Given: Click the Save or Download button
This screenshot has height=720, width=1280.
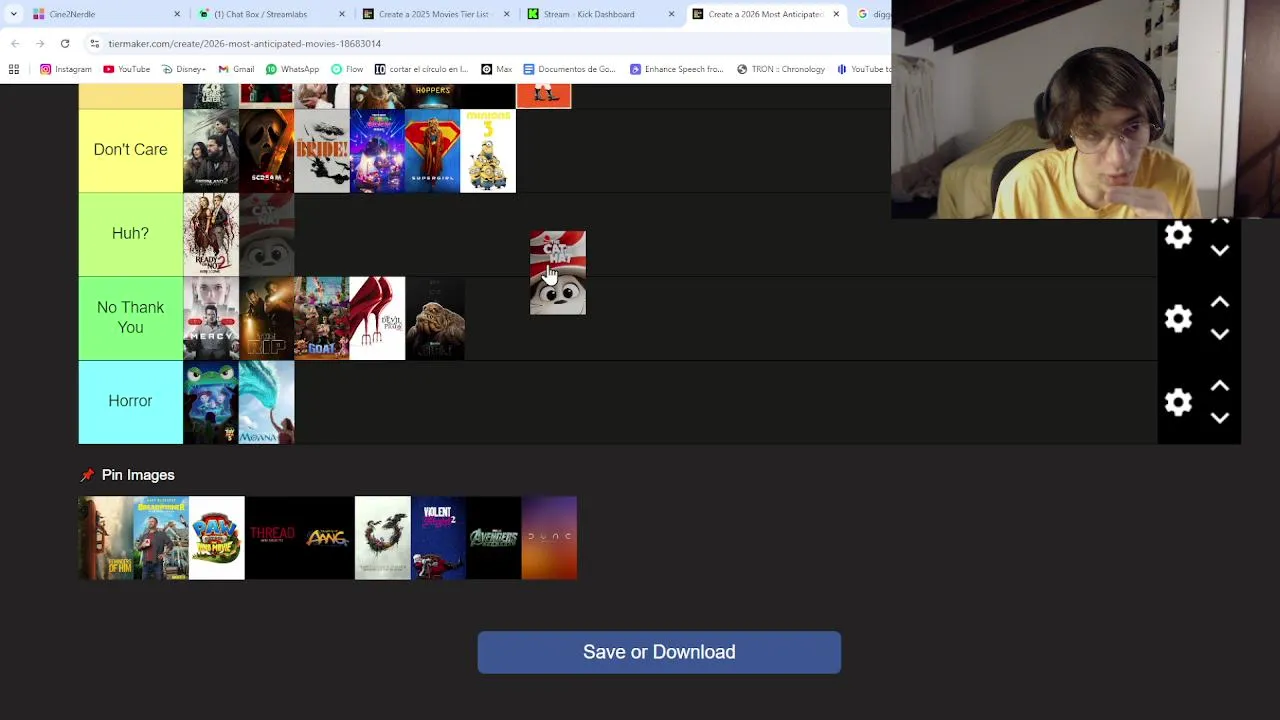Looking at the screenshot, I should 659,652.
